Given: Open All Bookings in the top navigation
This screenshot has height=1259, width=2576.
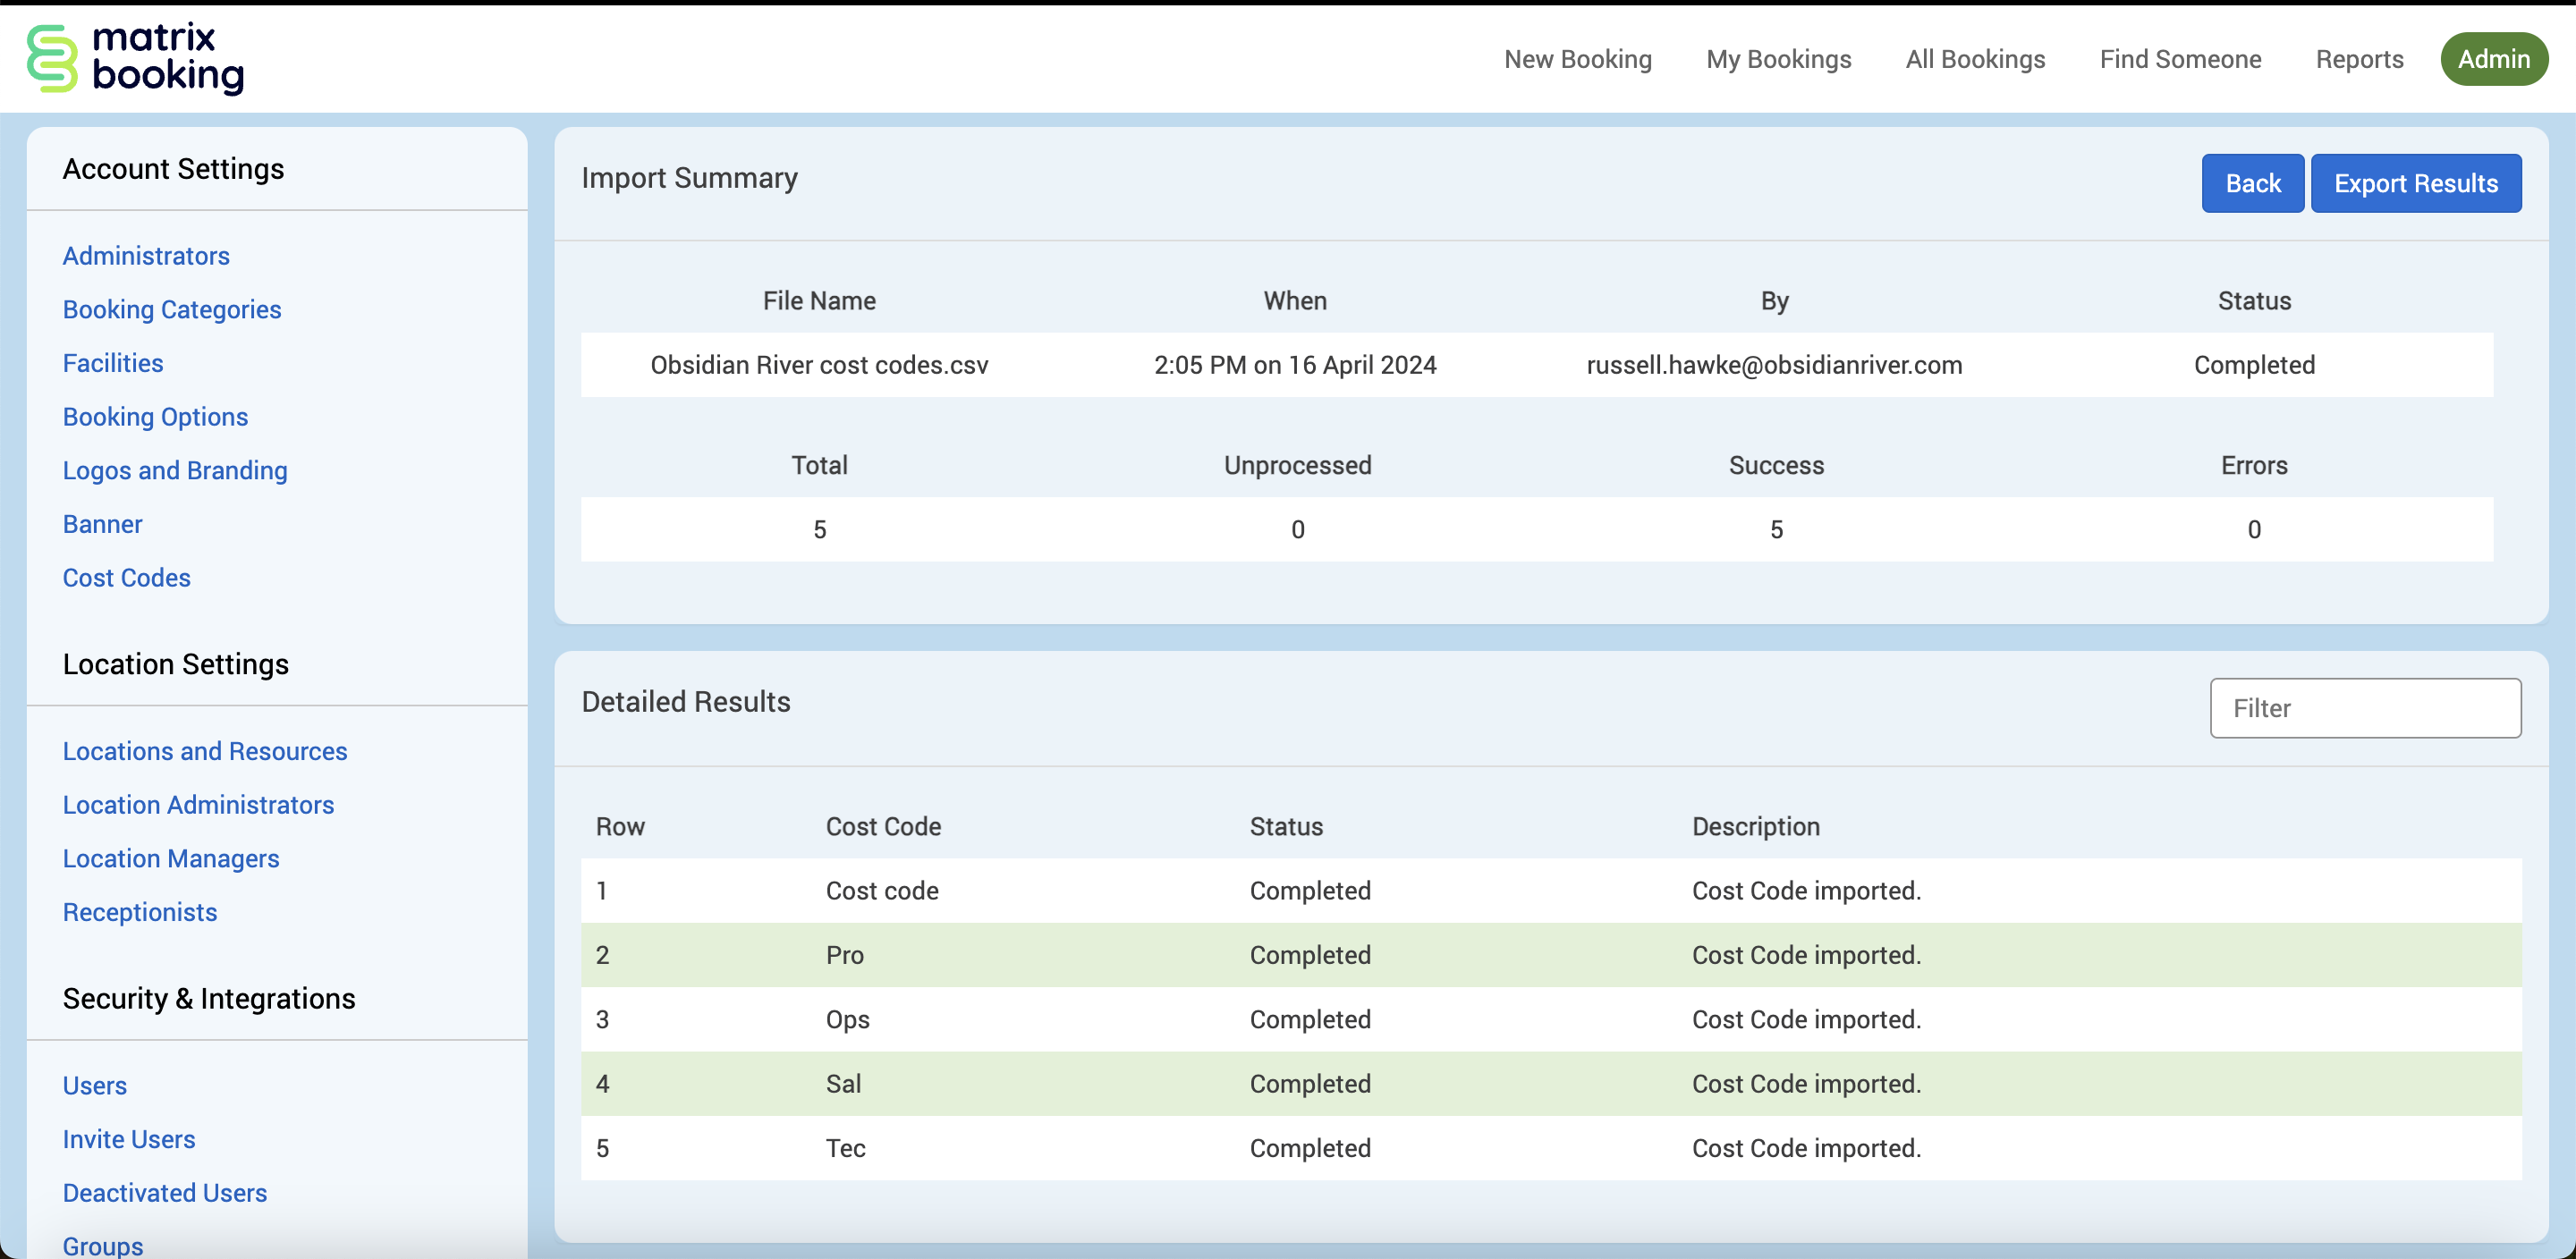Looking at the screenshot, I should point(1975,59).
